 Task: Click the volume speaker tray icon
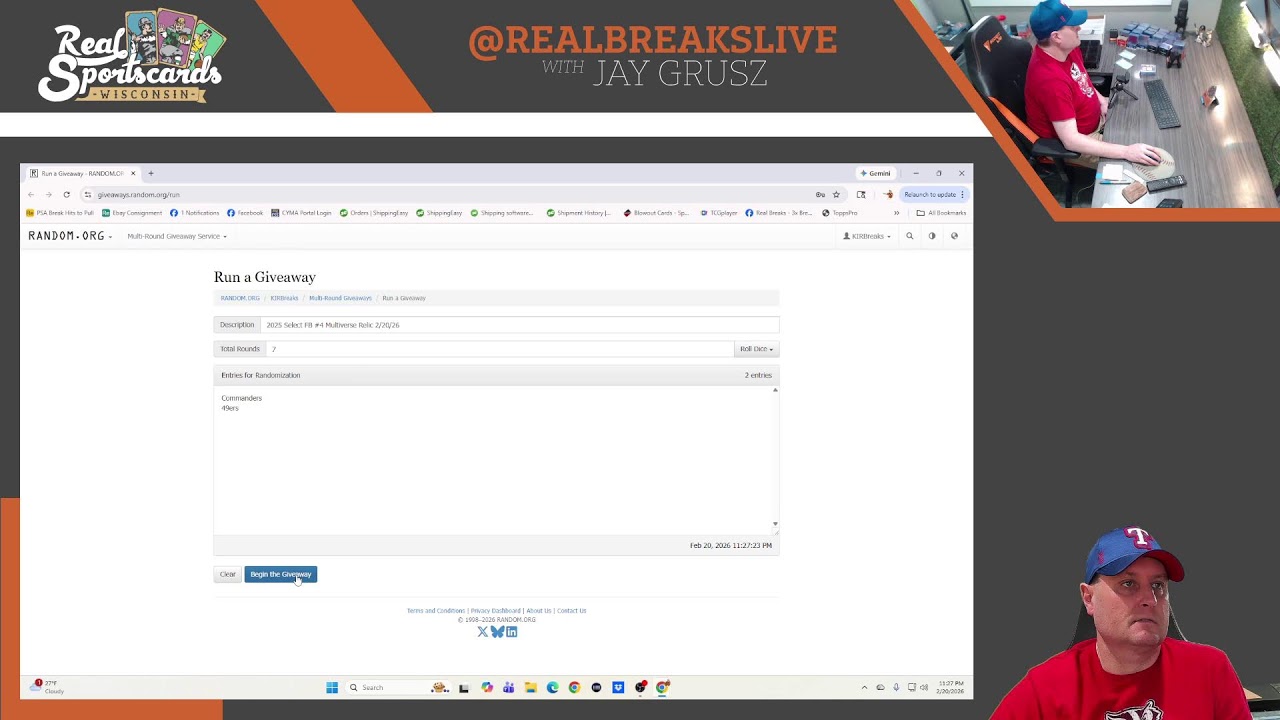(x=924, y=688)
